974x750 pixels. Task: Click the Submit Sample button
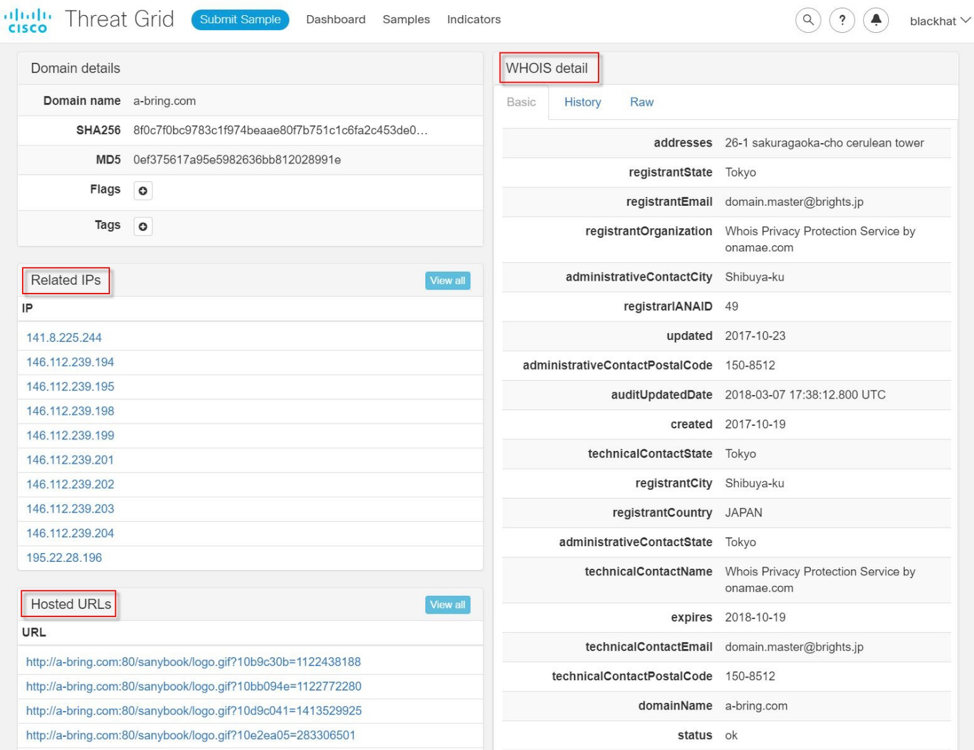point(240,20)
